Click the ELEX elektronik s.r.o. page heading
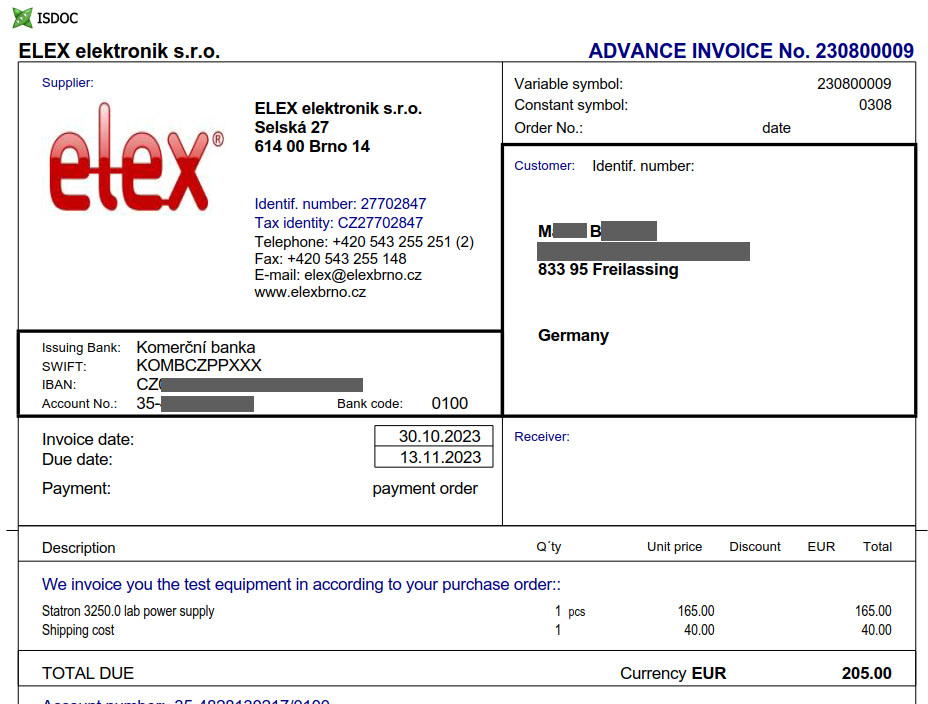 [x=119, y=51]
